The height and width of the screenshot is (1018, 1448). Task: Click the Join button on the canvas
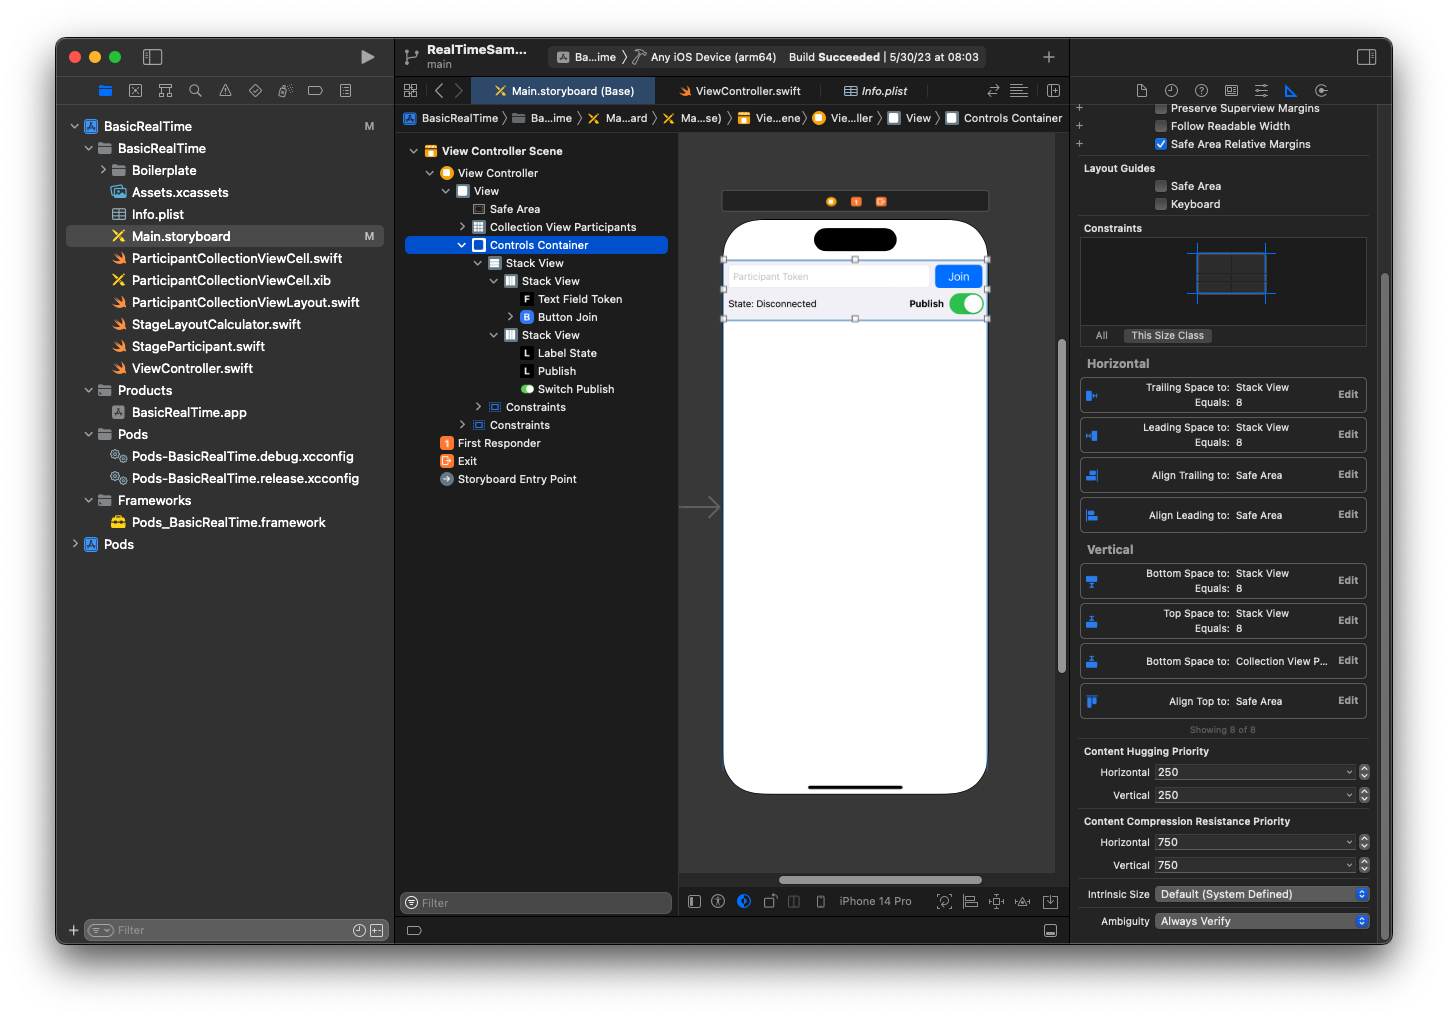click(958, 275)
